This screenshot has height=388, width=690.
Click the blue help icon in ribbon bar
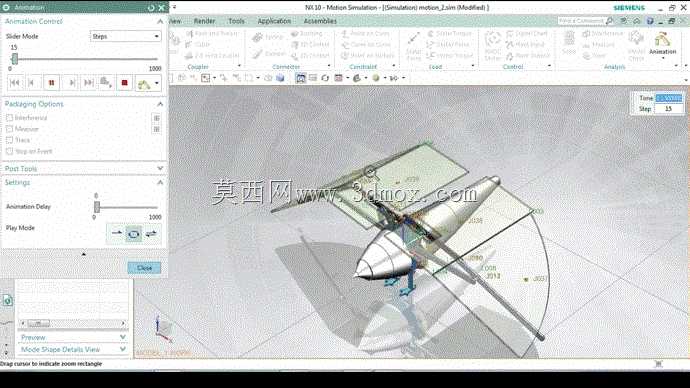650,21
